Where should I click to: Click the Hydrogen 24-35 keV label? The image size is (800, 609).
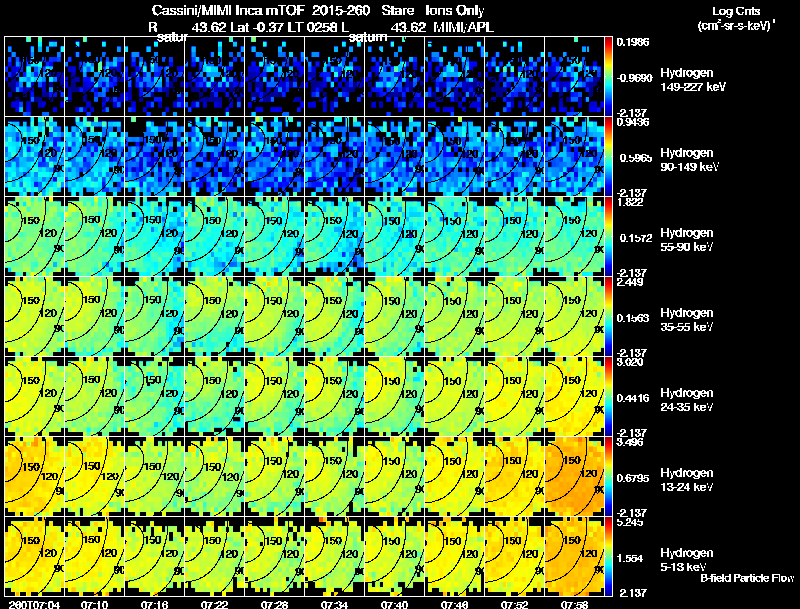point(687,400)
